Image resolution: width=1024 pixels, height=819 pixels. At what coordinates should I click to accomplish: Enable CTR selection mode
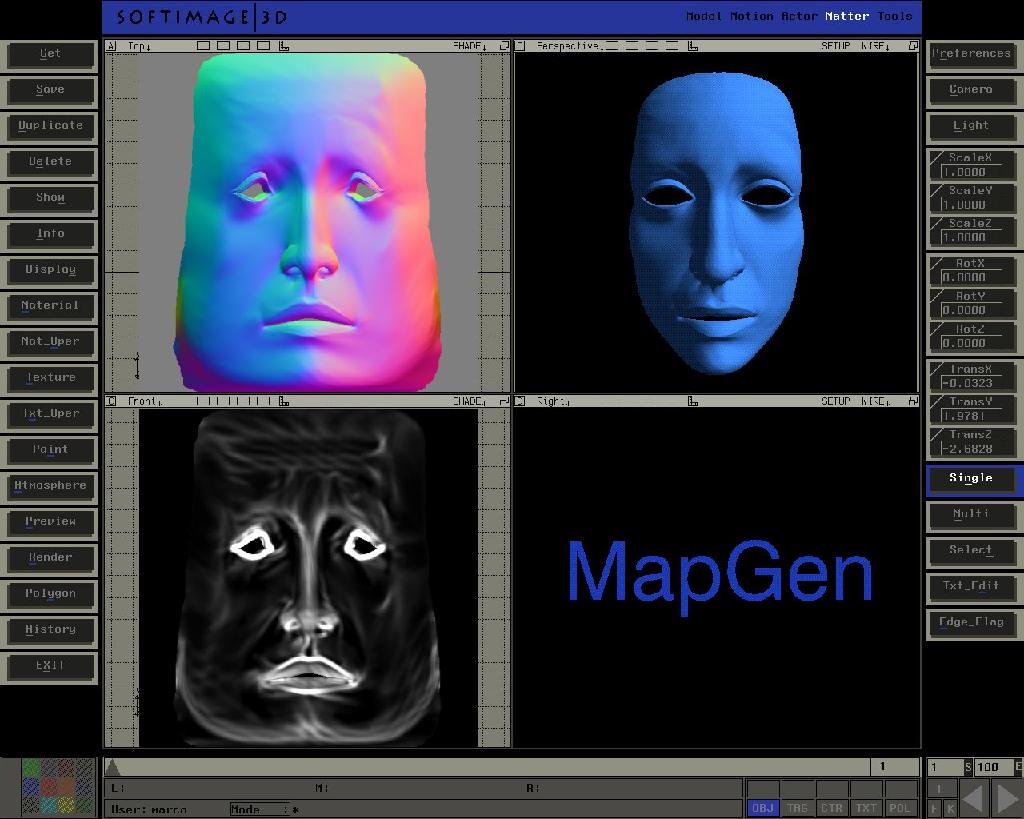tap(831, 808)
